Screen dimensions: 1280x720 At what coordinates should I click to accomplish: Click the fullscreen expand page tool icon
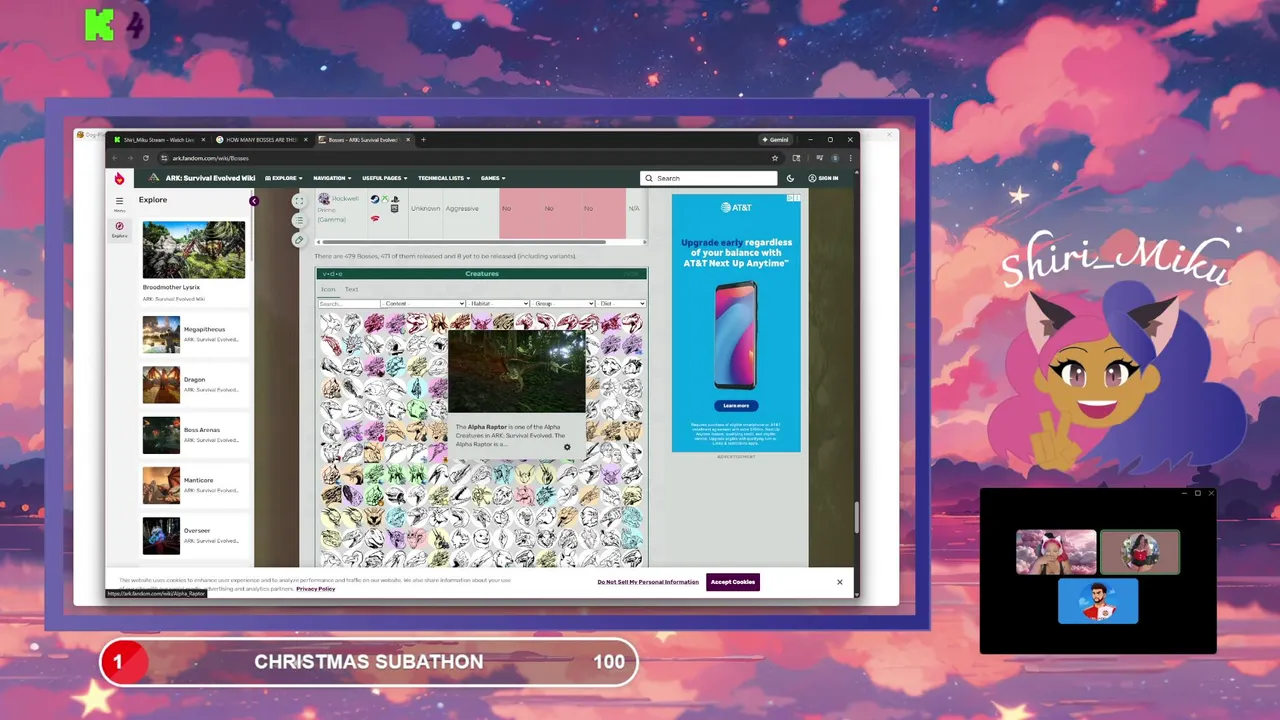click(298, 201)
